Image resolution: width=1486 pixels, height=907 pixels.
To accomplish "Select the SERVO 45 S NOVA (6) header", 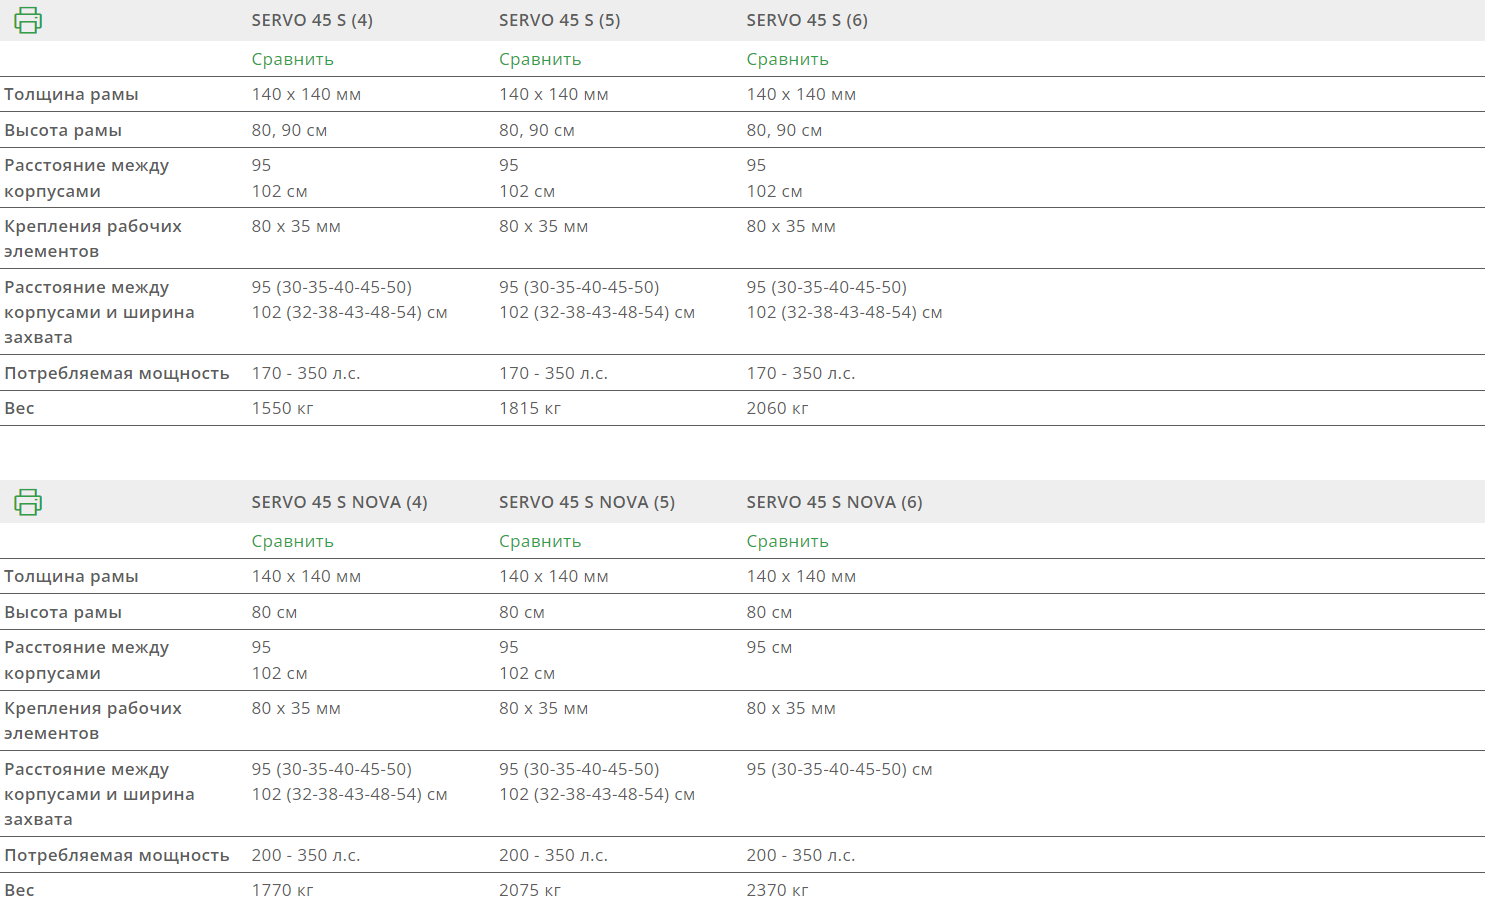I will tap(834, 502).
